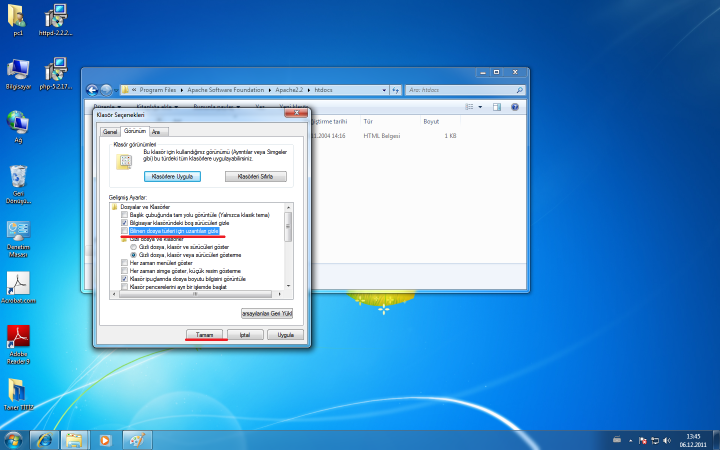Click Windows Media Player taskbar icon
This screenshot has height=450, width=720.
[104, 439]
